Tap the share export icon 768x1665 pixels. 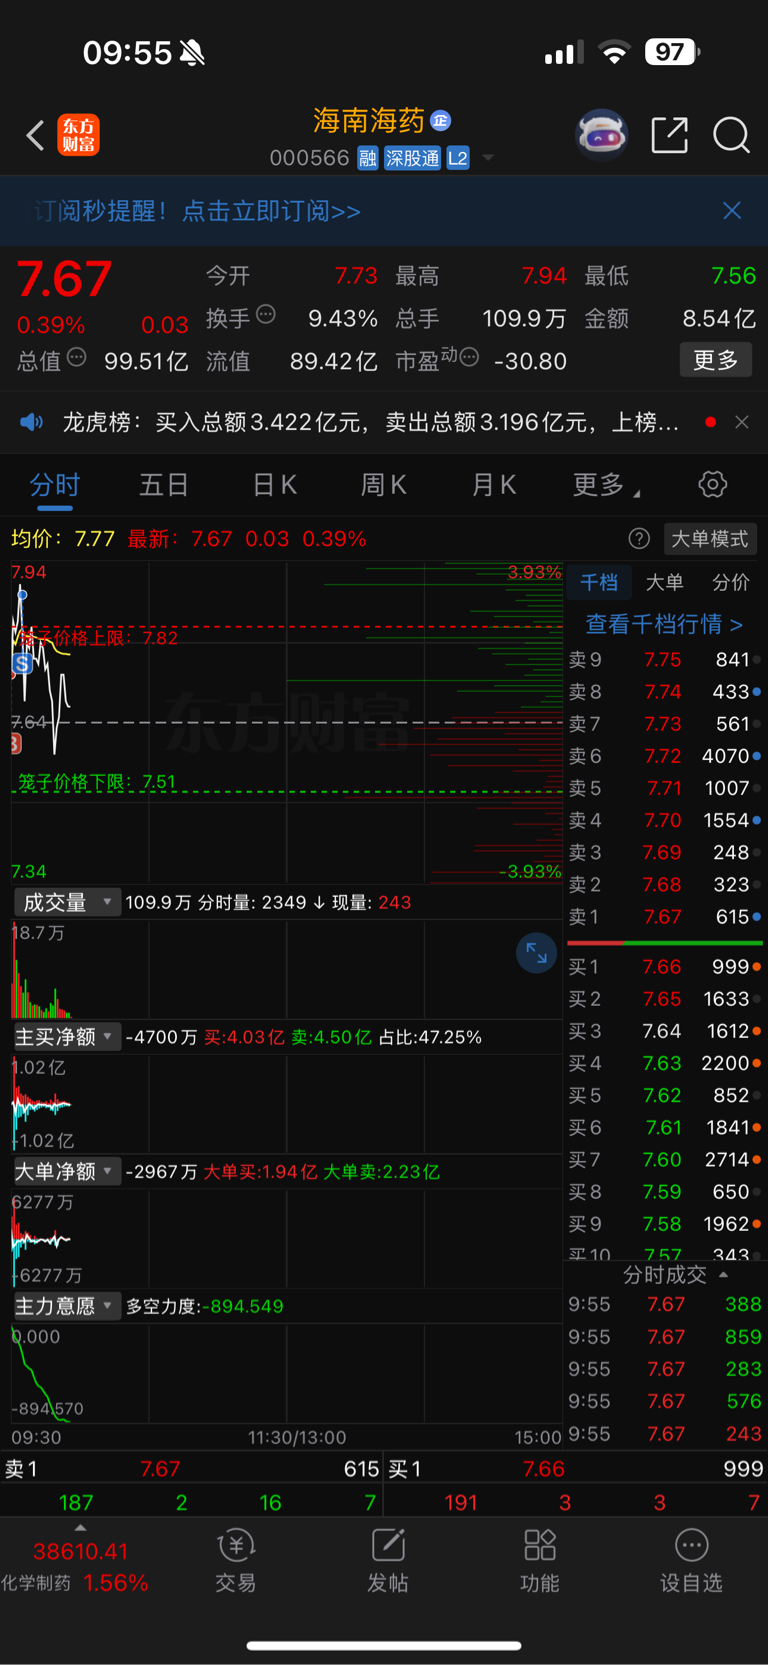coord(669,135)
